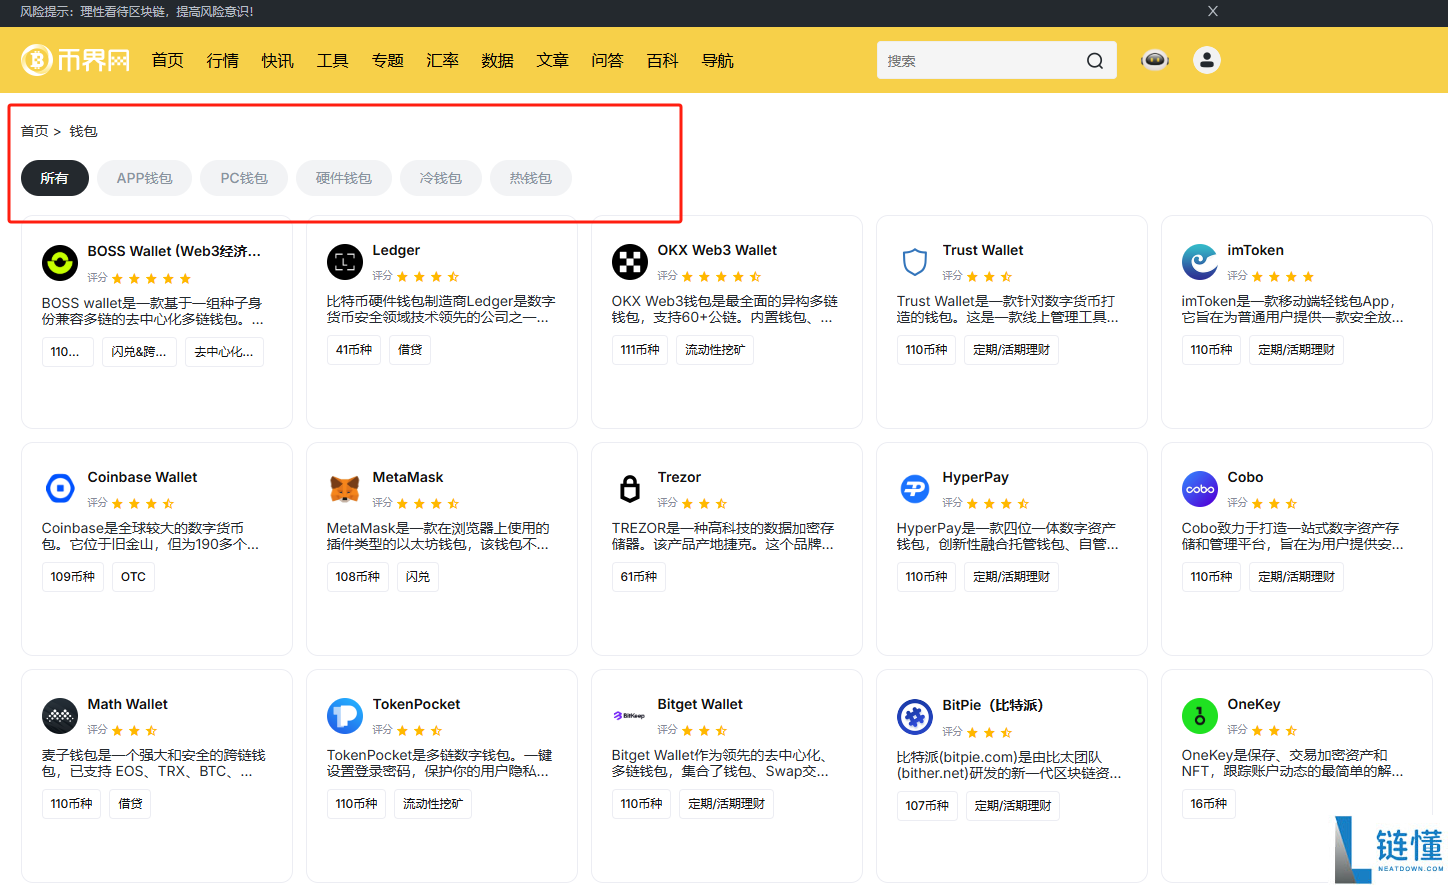Open the 问答 navigation menu item

pyautogui.click(x=608, y=61)
